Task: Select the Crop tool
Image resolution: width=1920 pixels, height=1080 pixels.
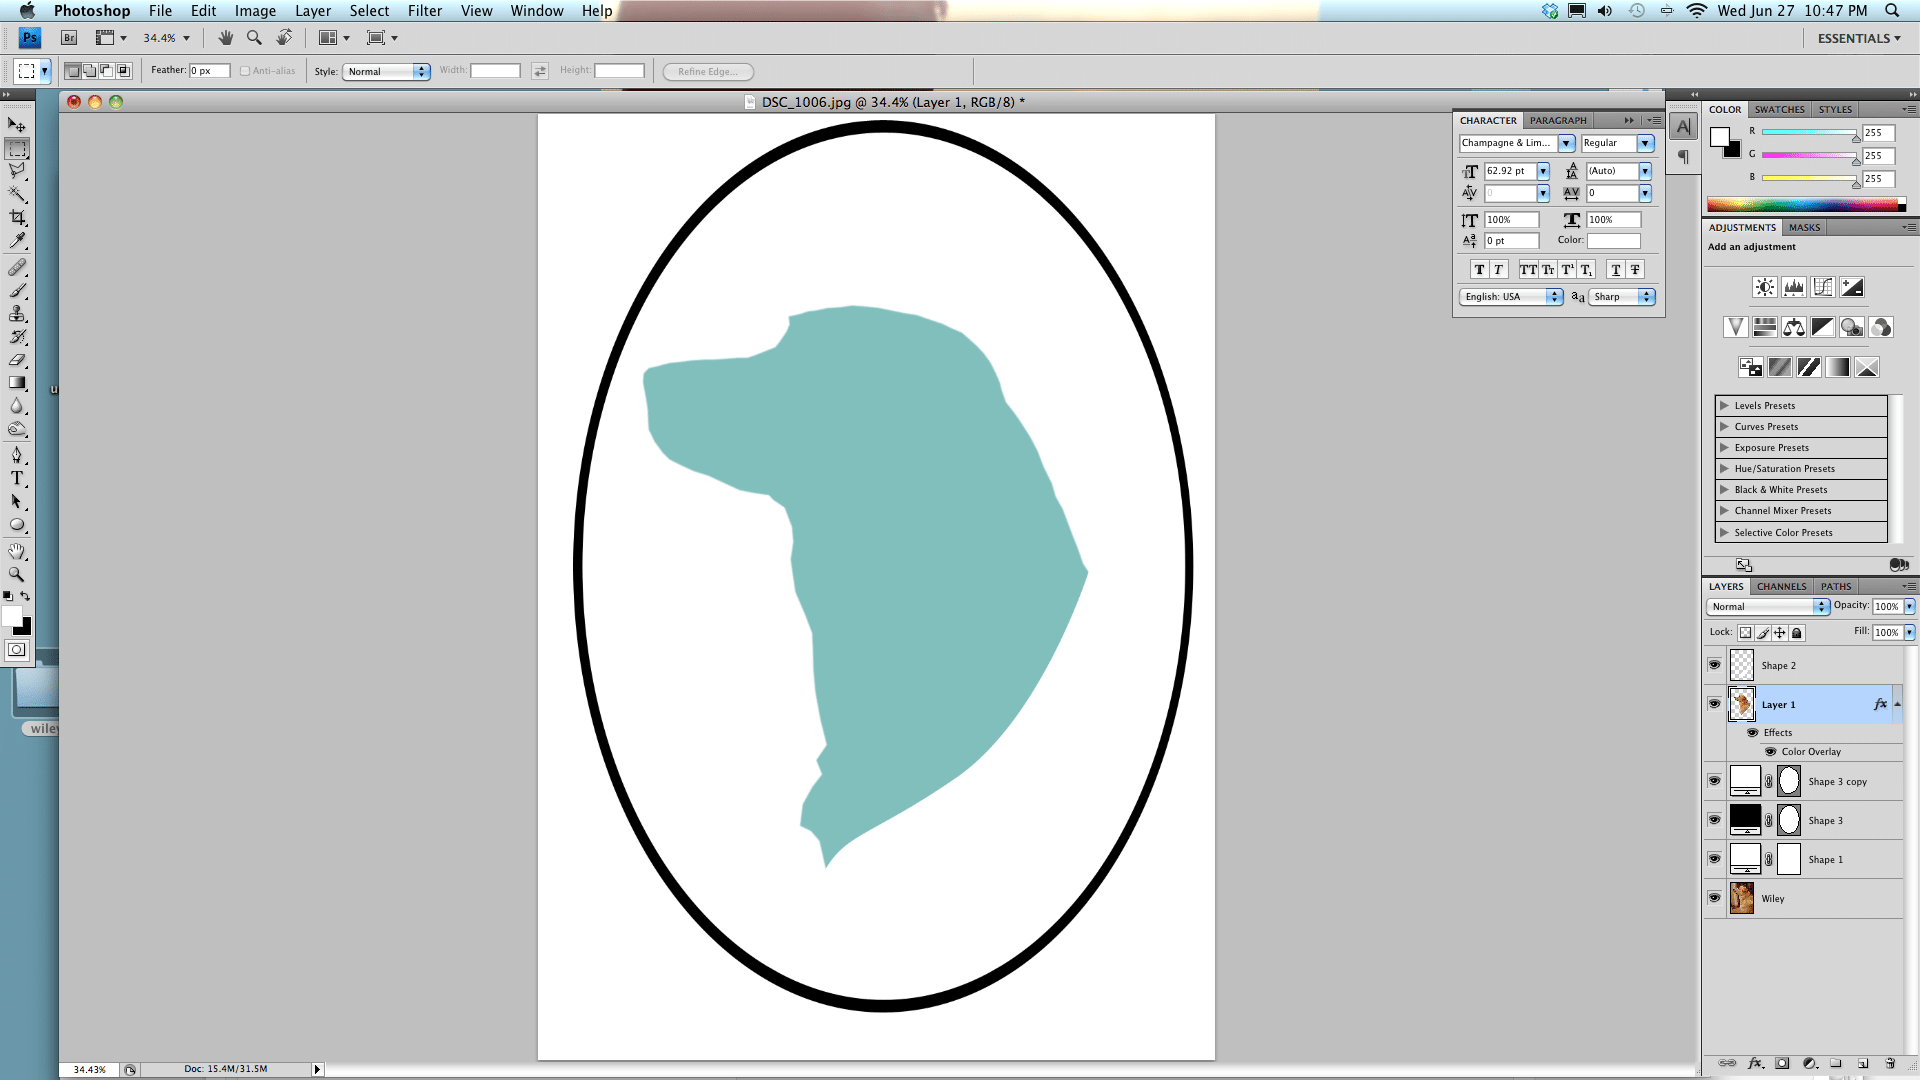Action: (17, 218)
